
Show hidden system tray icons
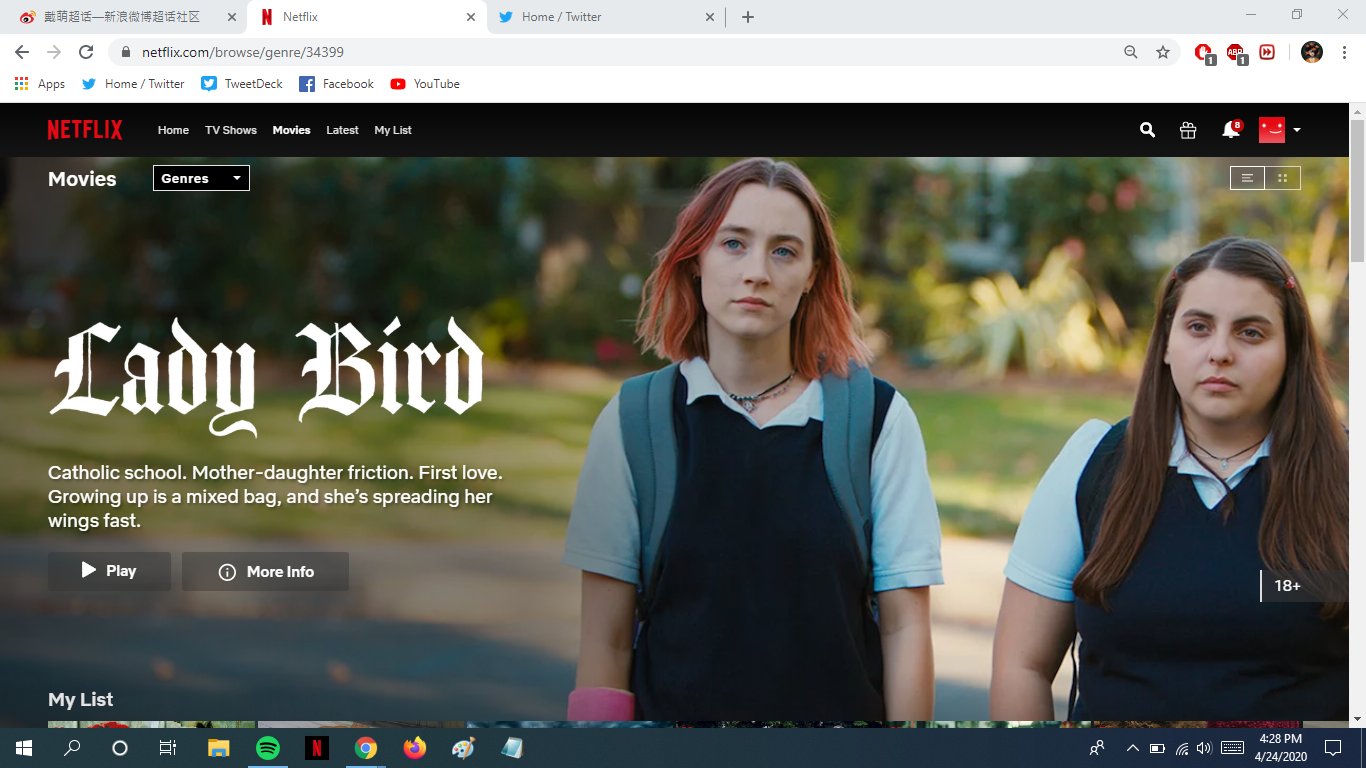pos(1132,747)
